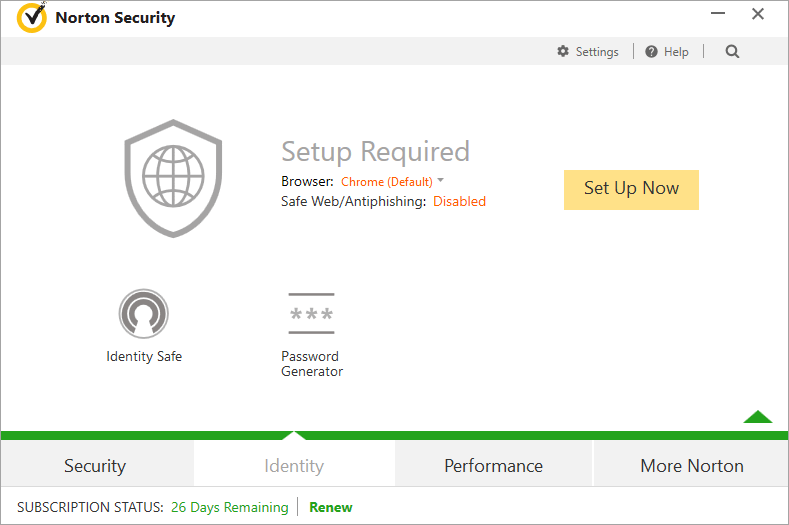Select the Identity tab

tap(294, 466)
